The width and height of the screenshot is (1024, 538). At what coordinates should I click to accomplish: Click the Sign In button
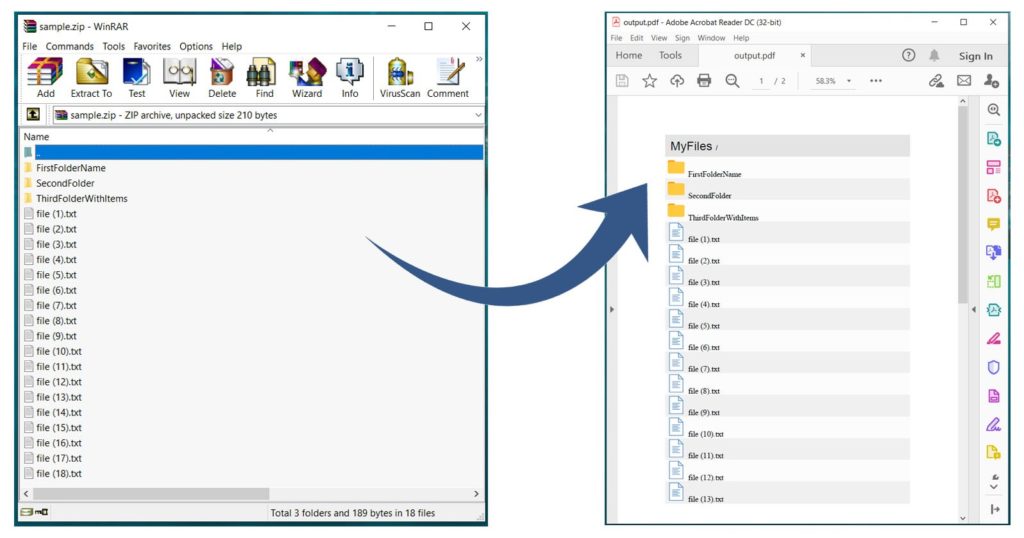[x=975, y=56]
